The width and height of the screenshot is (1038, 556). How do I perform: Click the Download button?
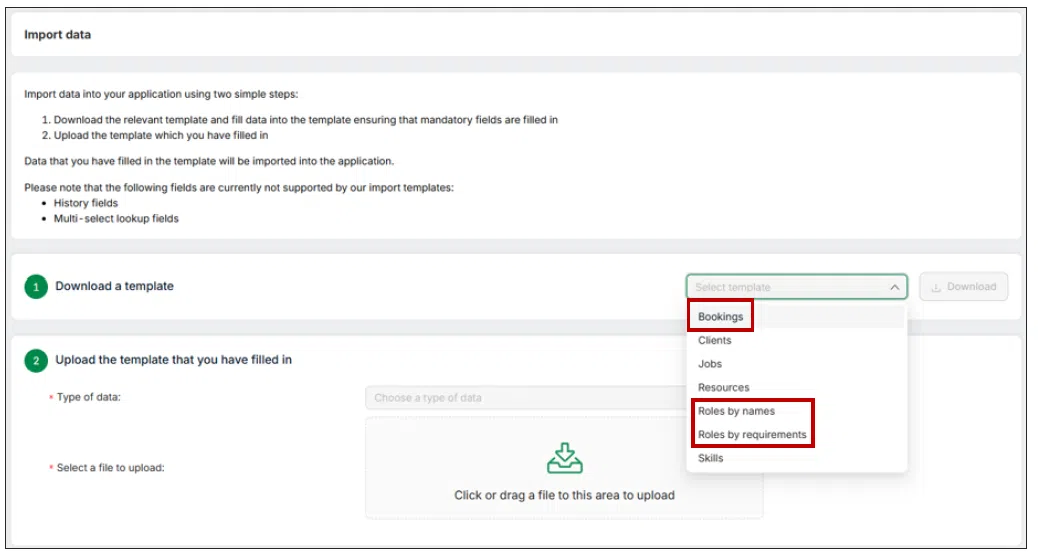click(x=964, y=287)
